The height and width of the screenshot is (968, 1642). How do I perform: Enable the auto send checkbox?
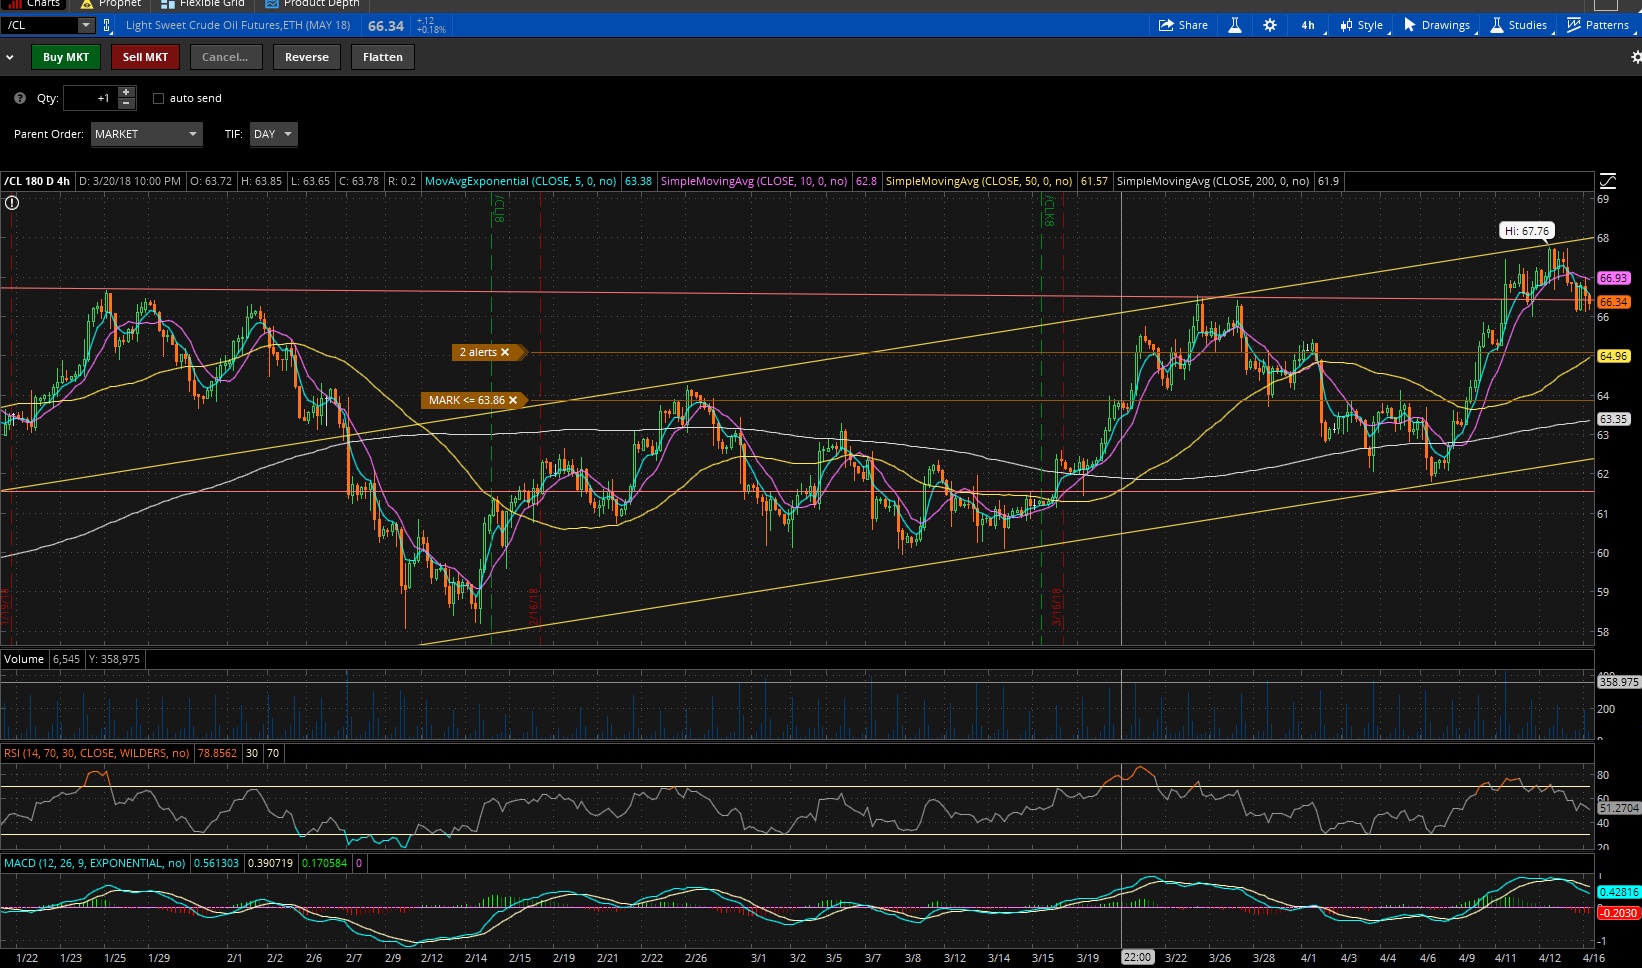(x=158, y=98)
